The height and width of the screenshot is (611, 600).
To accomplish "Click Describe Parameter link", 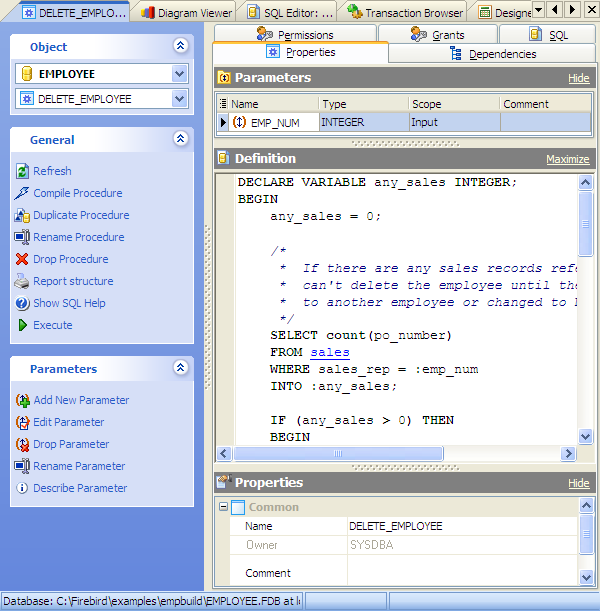I will pos(80,488).
